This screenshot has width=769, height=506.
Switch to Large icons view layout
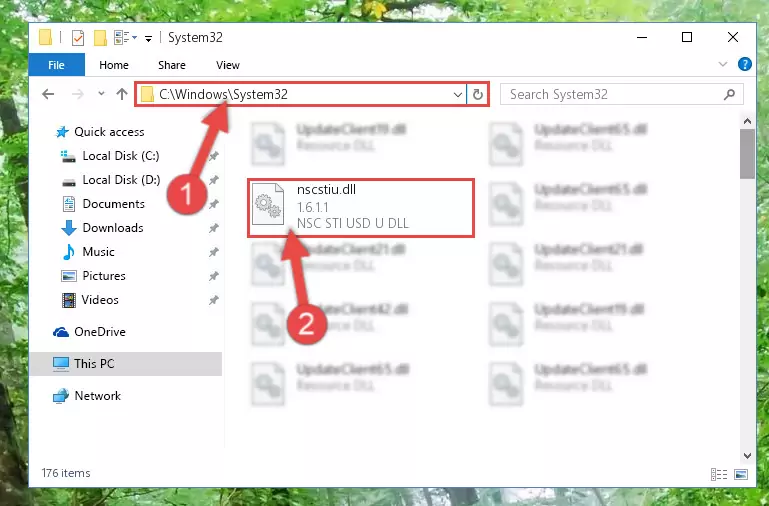pos(741,474)
